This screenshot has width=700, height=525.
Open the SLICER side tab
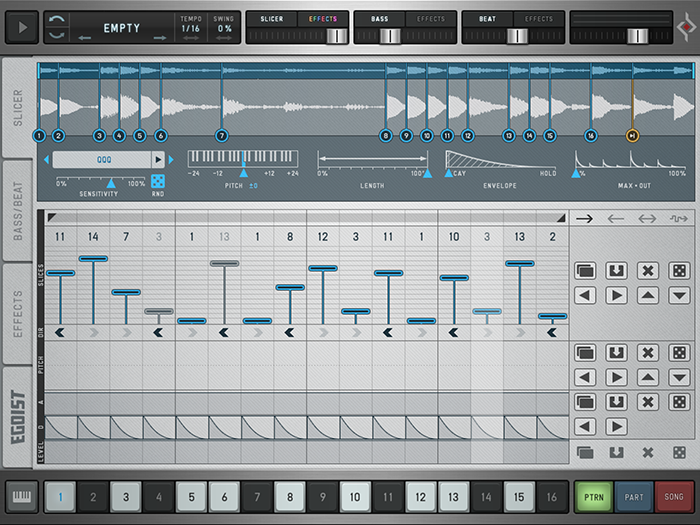[x=17, y=108]
